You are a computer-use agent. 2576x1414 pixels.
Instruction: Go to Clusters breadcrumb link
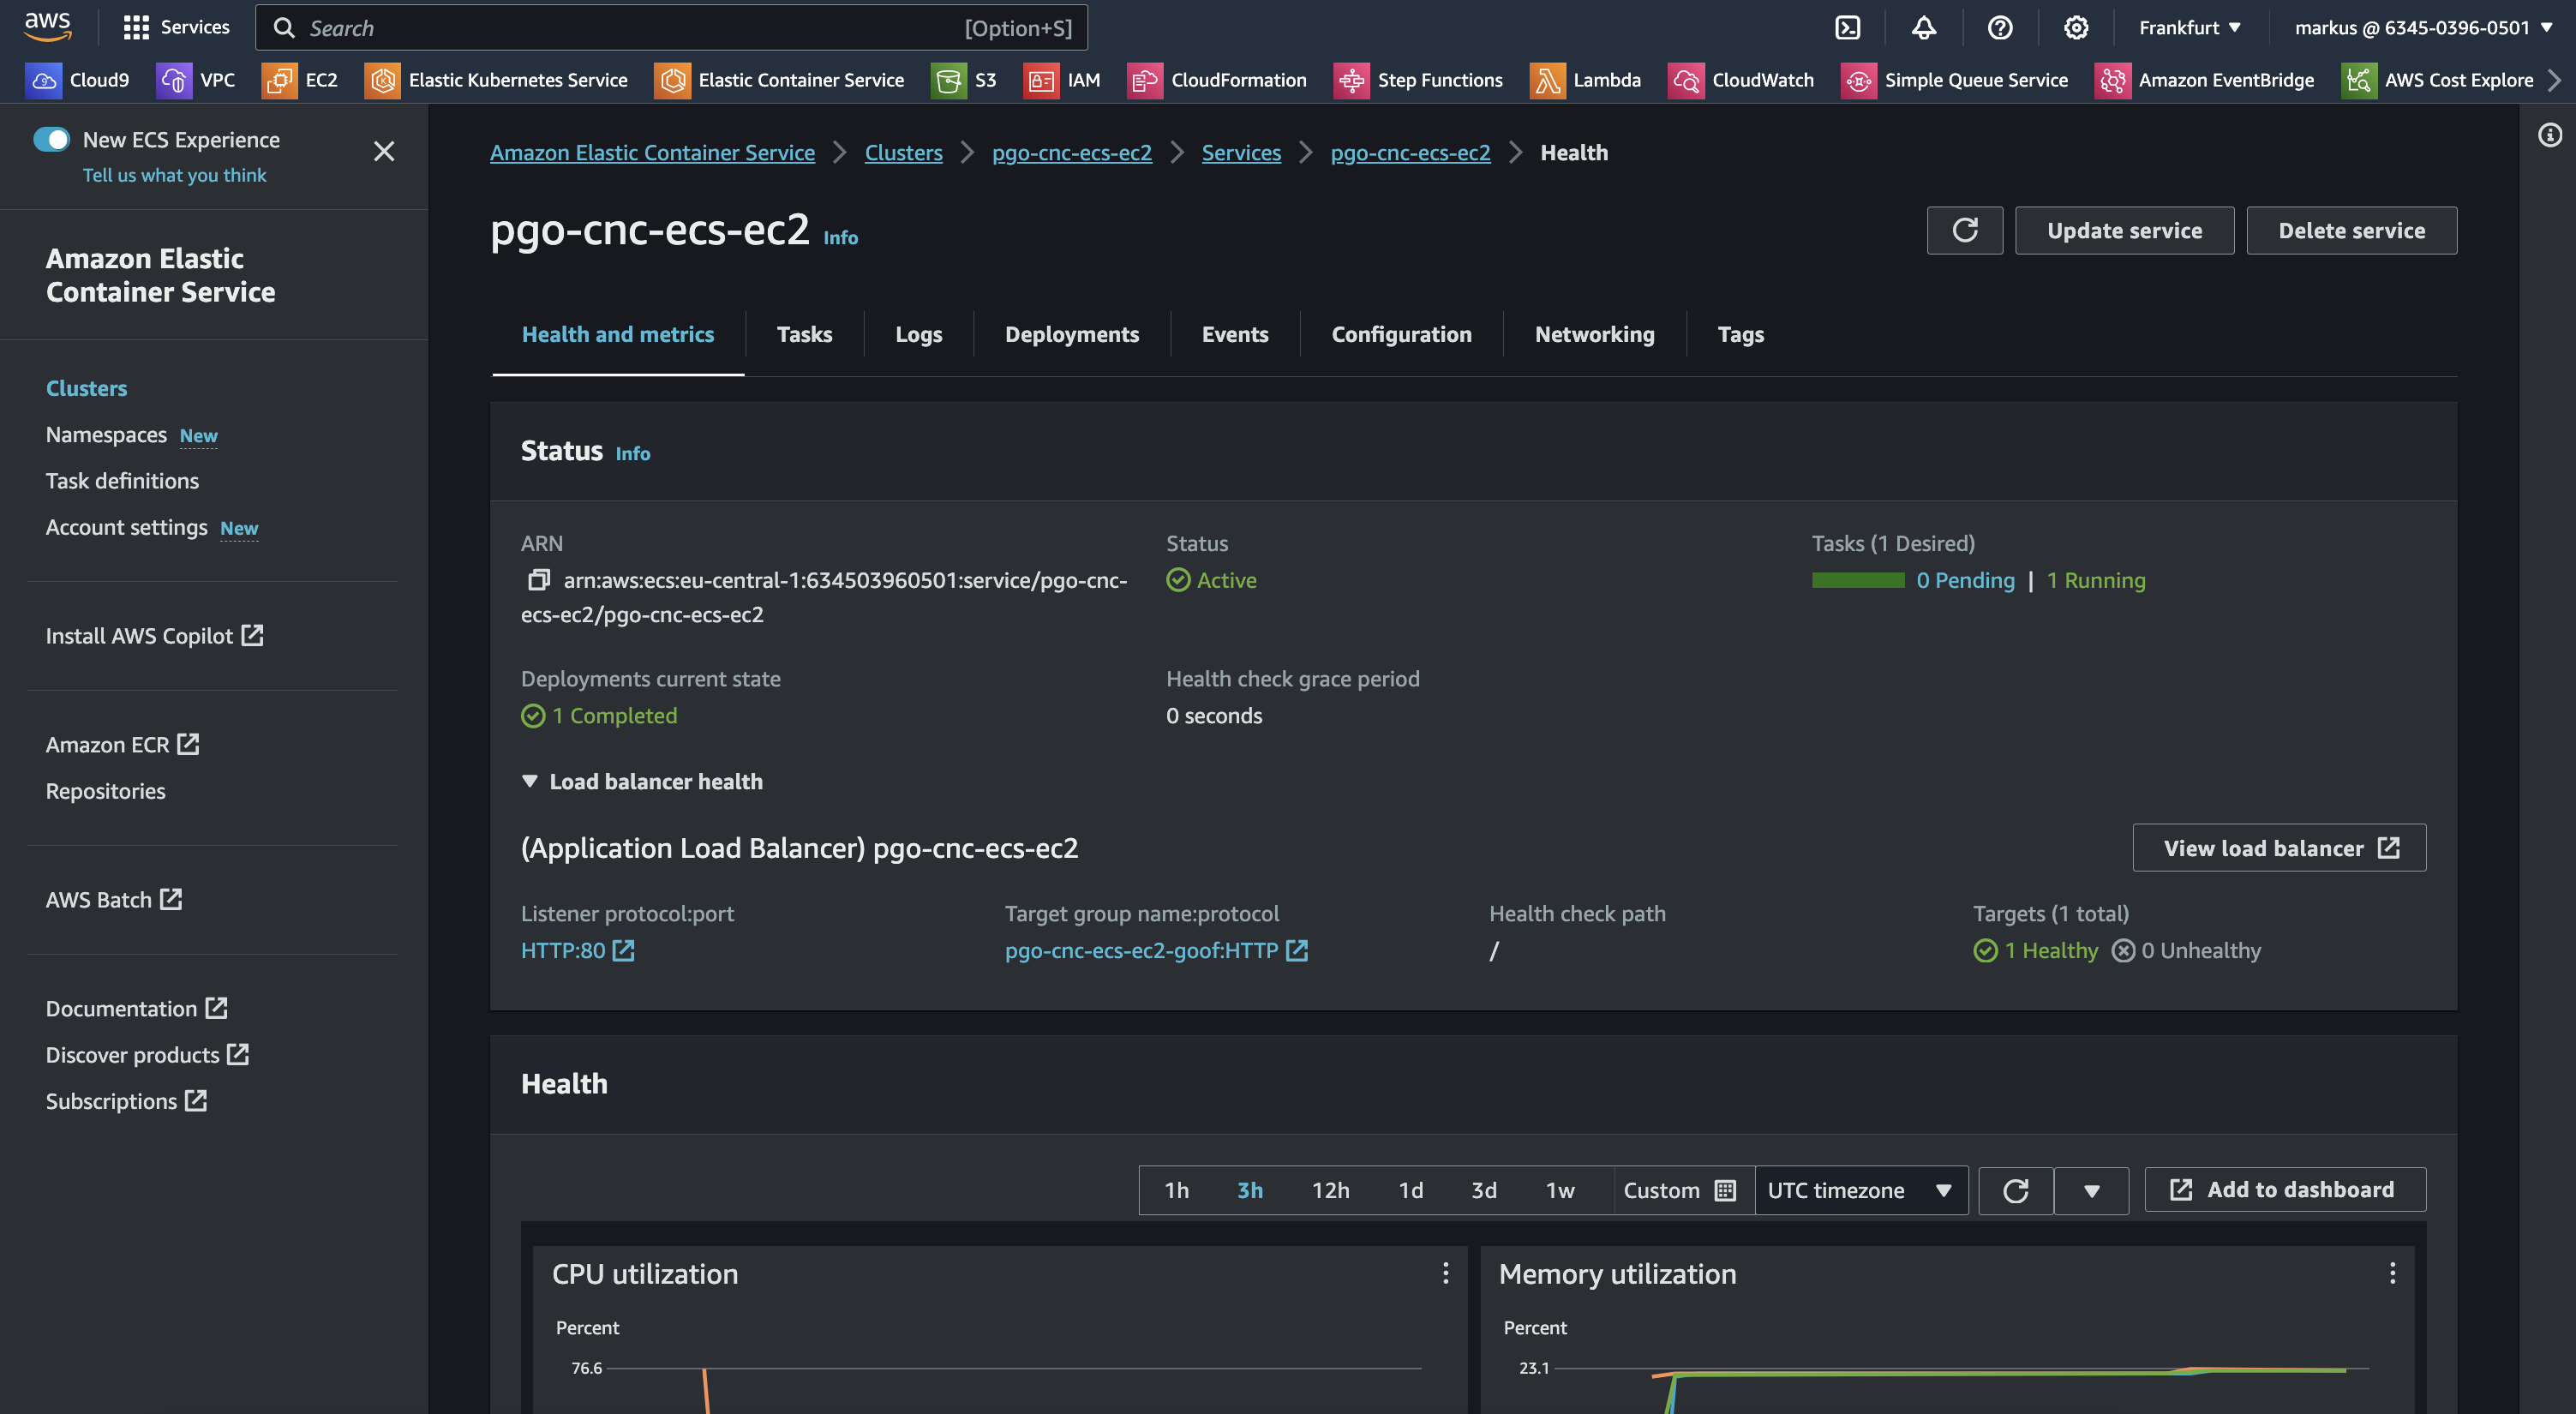pyautogui.click(x=903, y=152)
